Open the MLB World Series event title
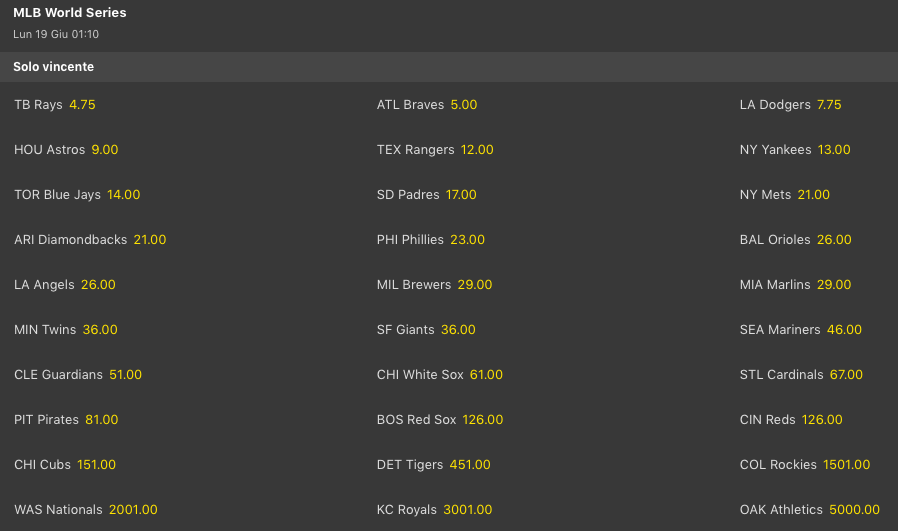Image resolution: width=898 pixels, height=531 pixels. pos(70,13)
